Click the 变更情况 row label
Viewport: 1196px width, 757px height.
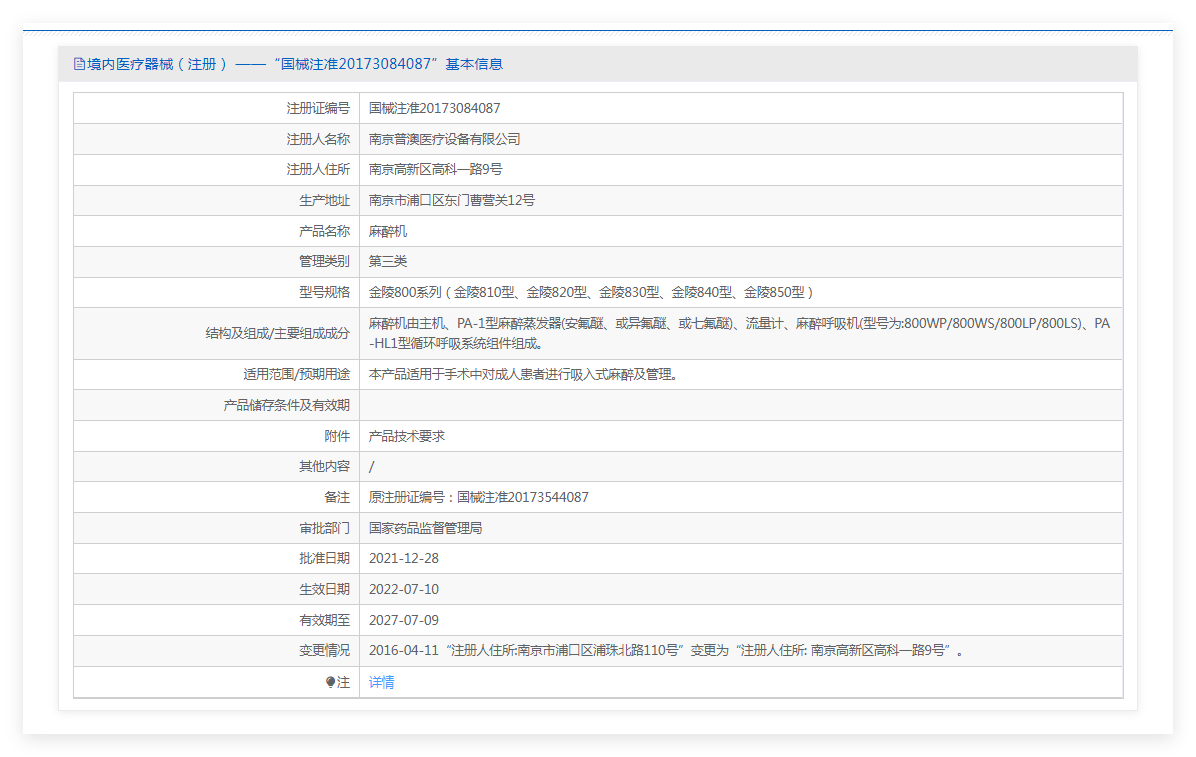(324, 651)
